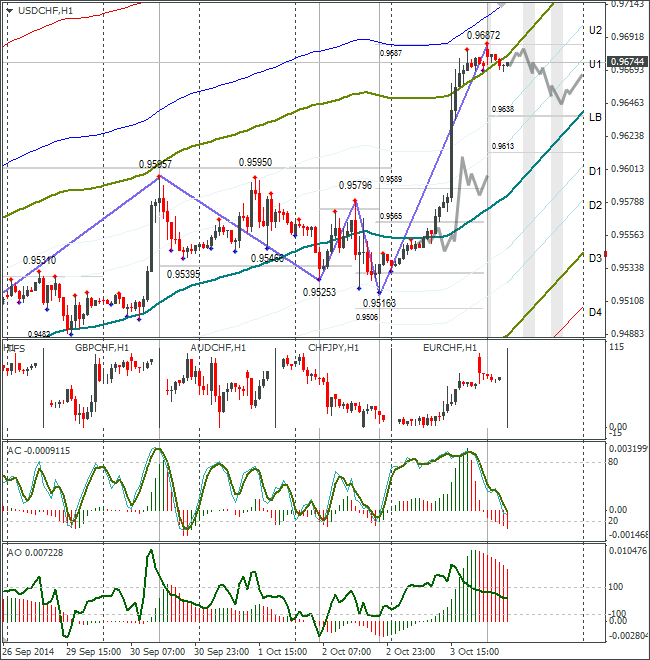The image size is (650, 660).
Task: Click the 0.9565 level label
Action: point(391,216)
